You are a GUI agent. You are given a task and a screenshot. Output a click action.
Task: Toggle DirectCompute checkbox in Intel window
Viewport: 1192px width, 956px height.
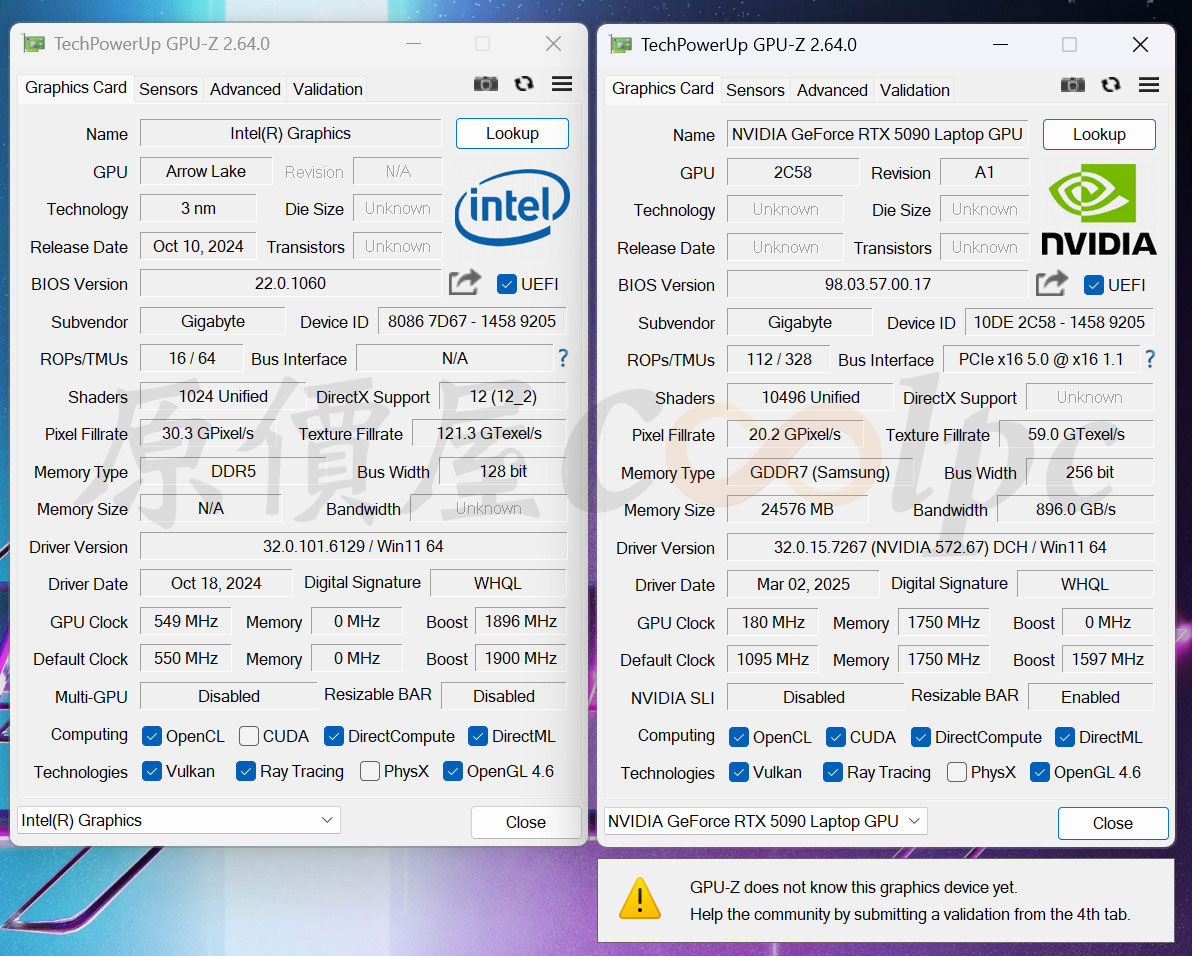click(x=334, y=736)
